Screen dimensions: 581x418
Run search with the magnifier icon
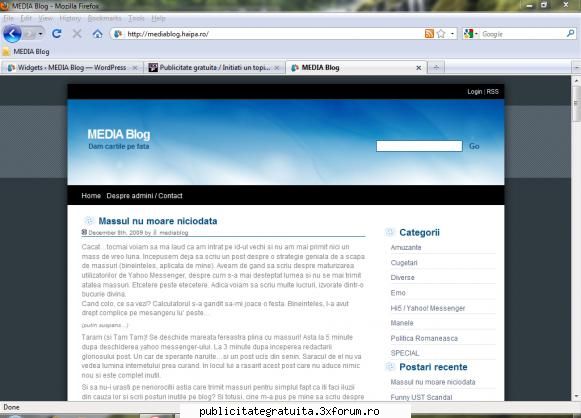(x=571, y=34)
